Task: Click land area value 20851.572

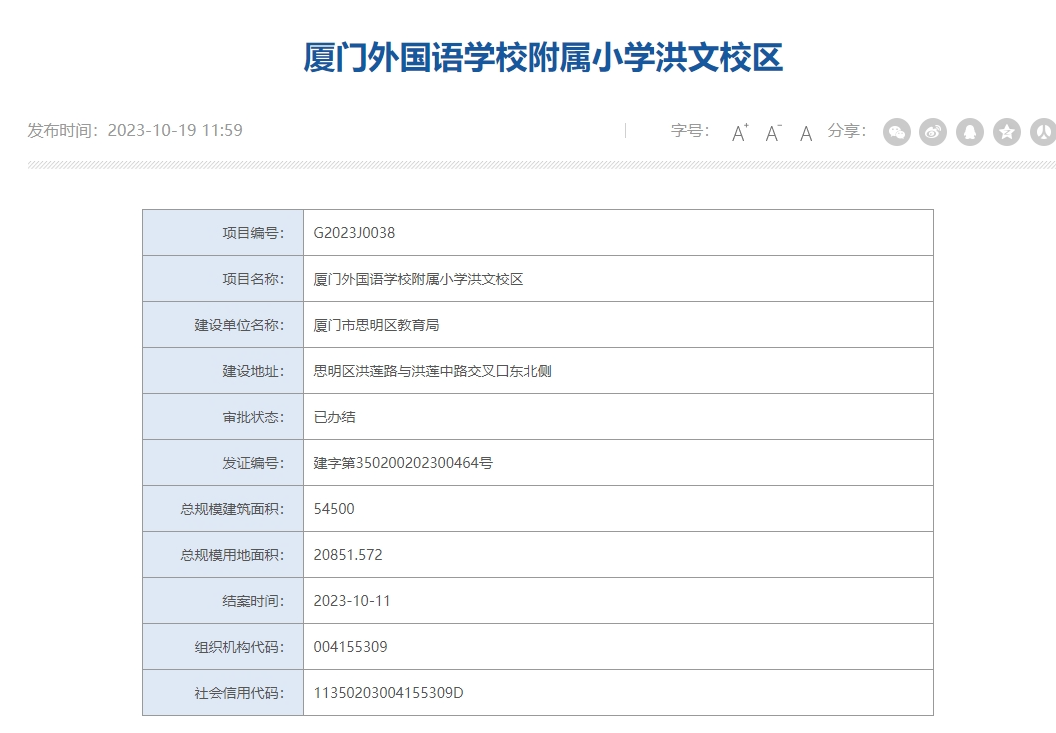Action: (348, 554)
